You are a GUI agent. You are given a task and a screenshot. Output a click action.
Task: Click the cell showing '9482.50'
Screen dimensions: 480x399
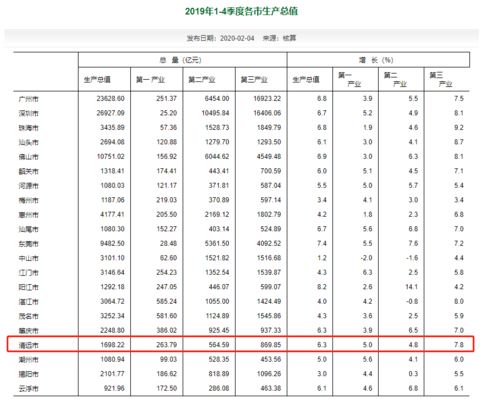(x=112, y=243)
